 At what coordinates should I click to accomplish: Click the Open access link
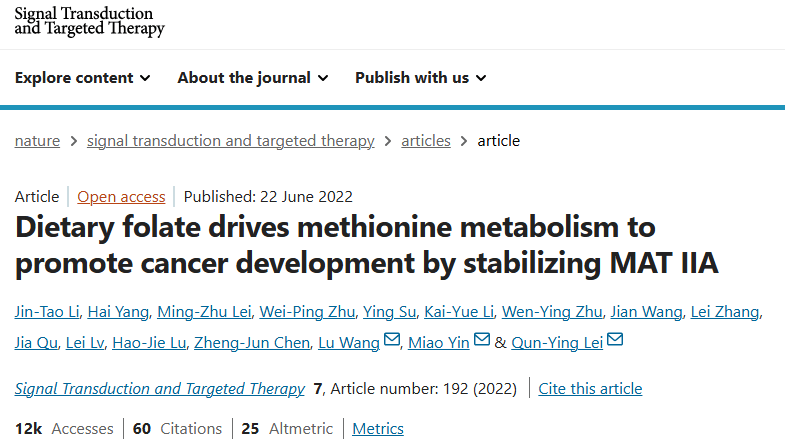point(121,197)
